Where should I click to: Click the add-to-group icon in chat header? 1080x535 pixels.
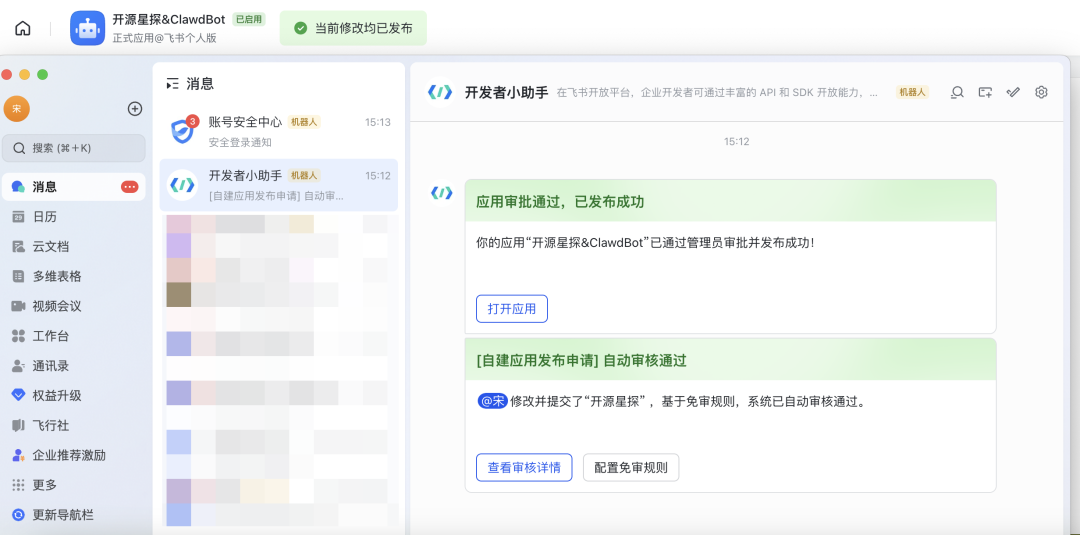(985, 92)
